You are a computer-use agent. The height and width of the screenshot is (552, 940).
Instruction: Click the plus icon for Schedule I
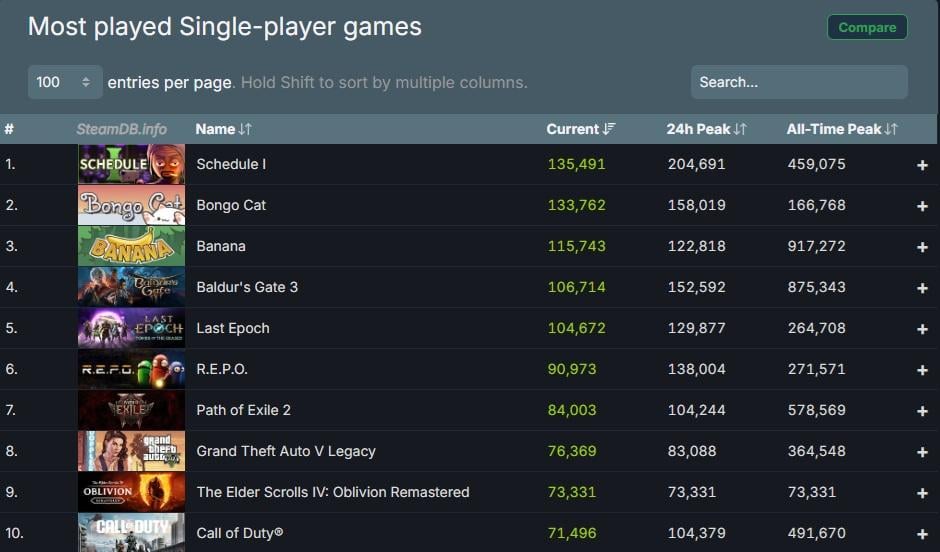(922, 165)
